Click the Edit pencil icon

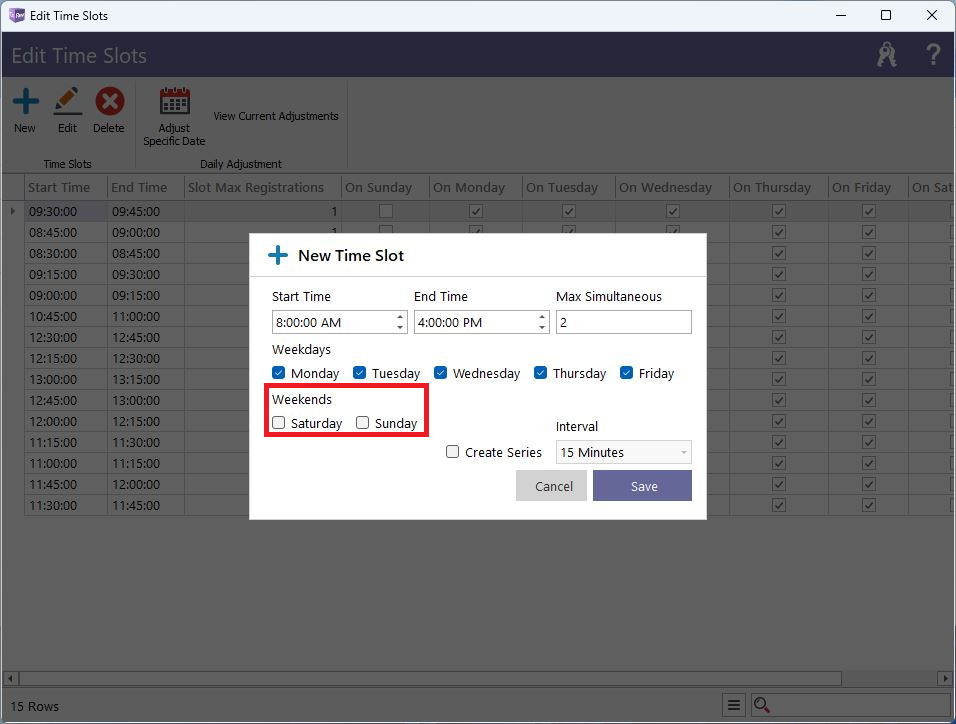point(67,101)
